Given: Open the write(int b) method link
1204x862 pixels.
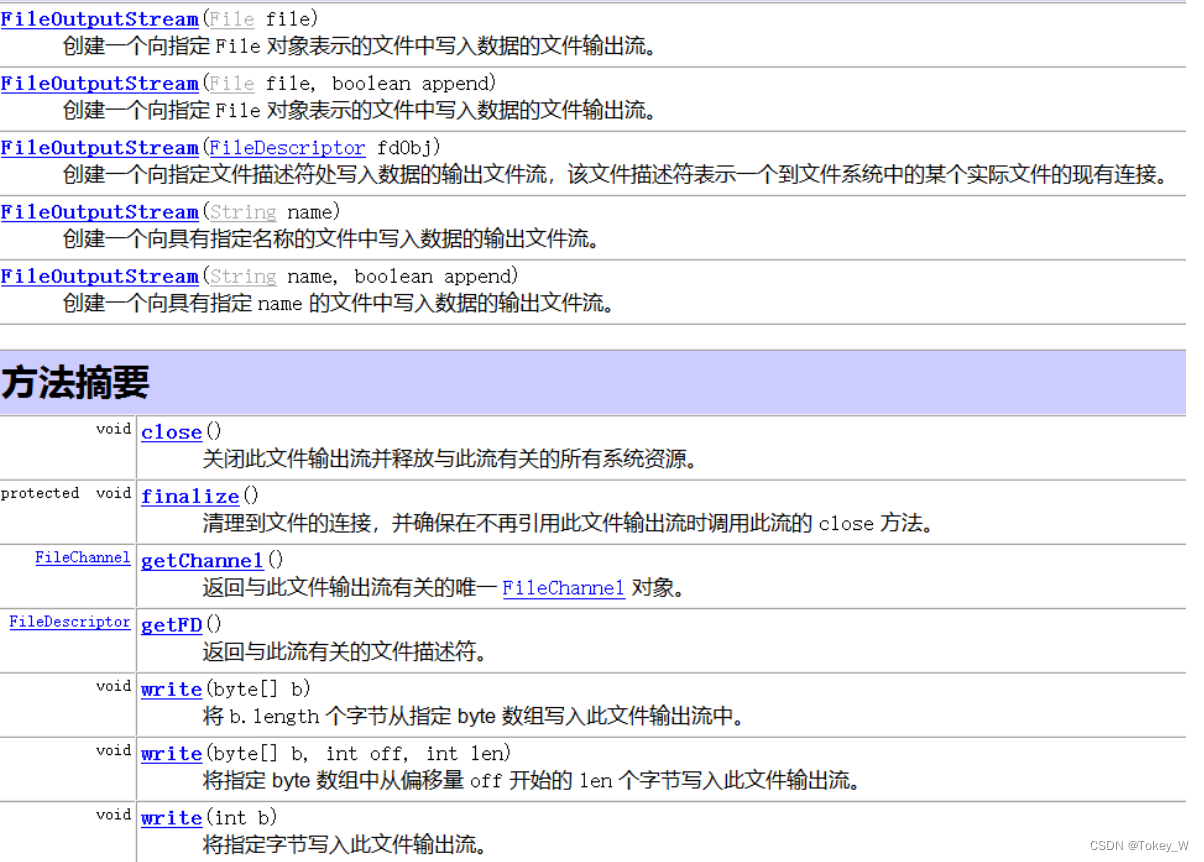Looking at the screenshot, I should [x=171, y=817].
